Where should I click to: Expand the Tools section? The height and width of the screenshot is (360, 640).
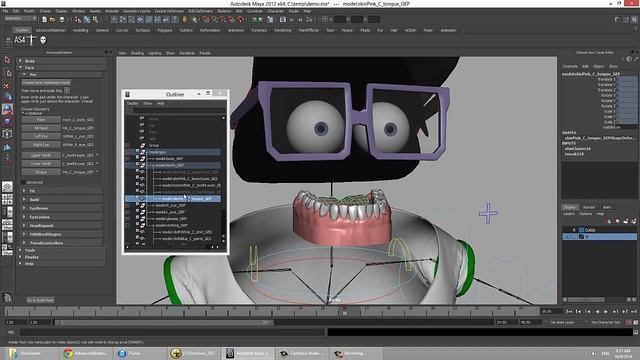pos(20,250)
